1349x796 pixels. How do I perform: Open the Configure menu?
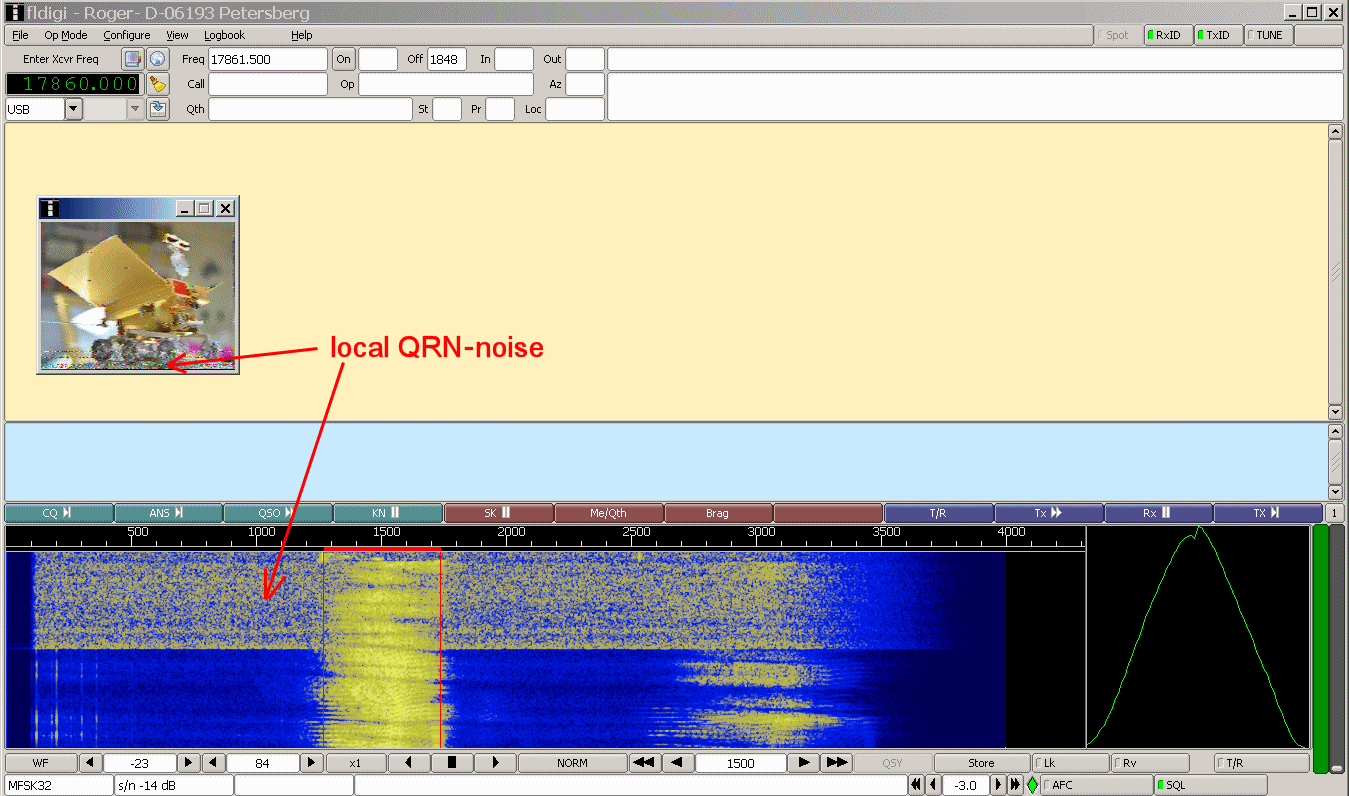[x=127, y=35]
